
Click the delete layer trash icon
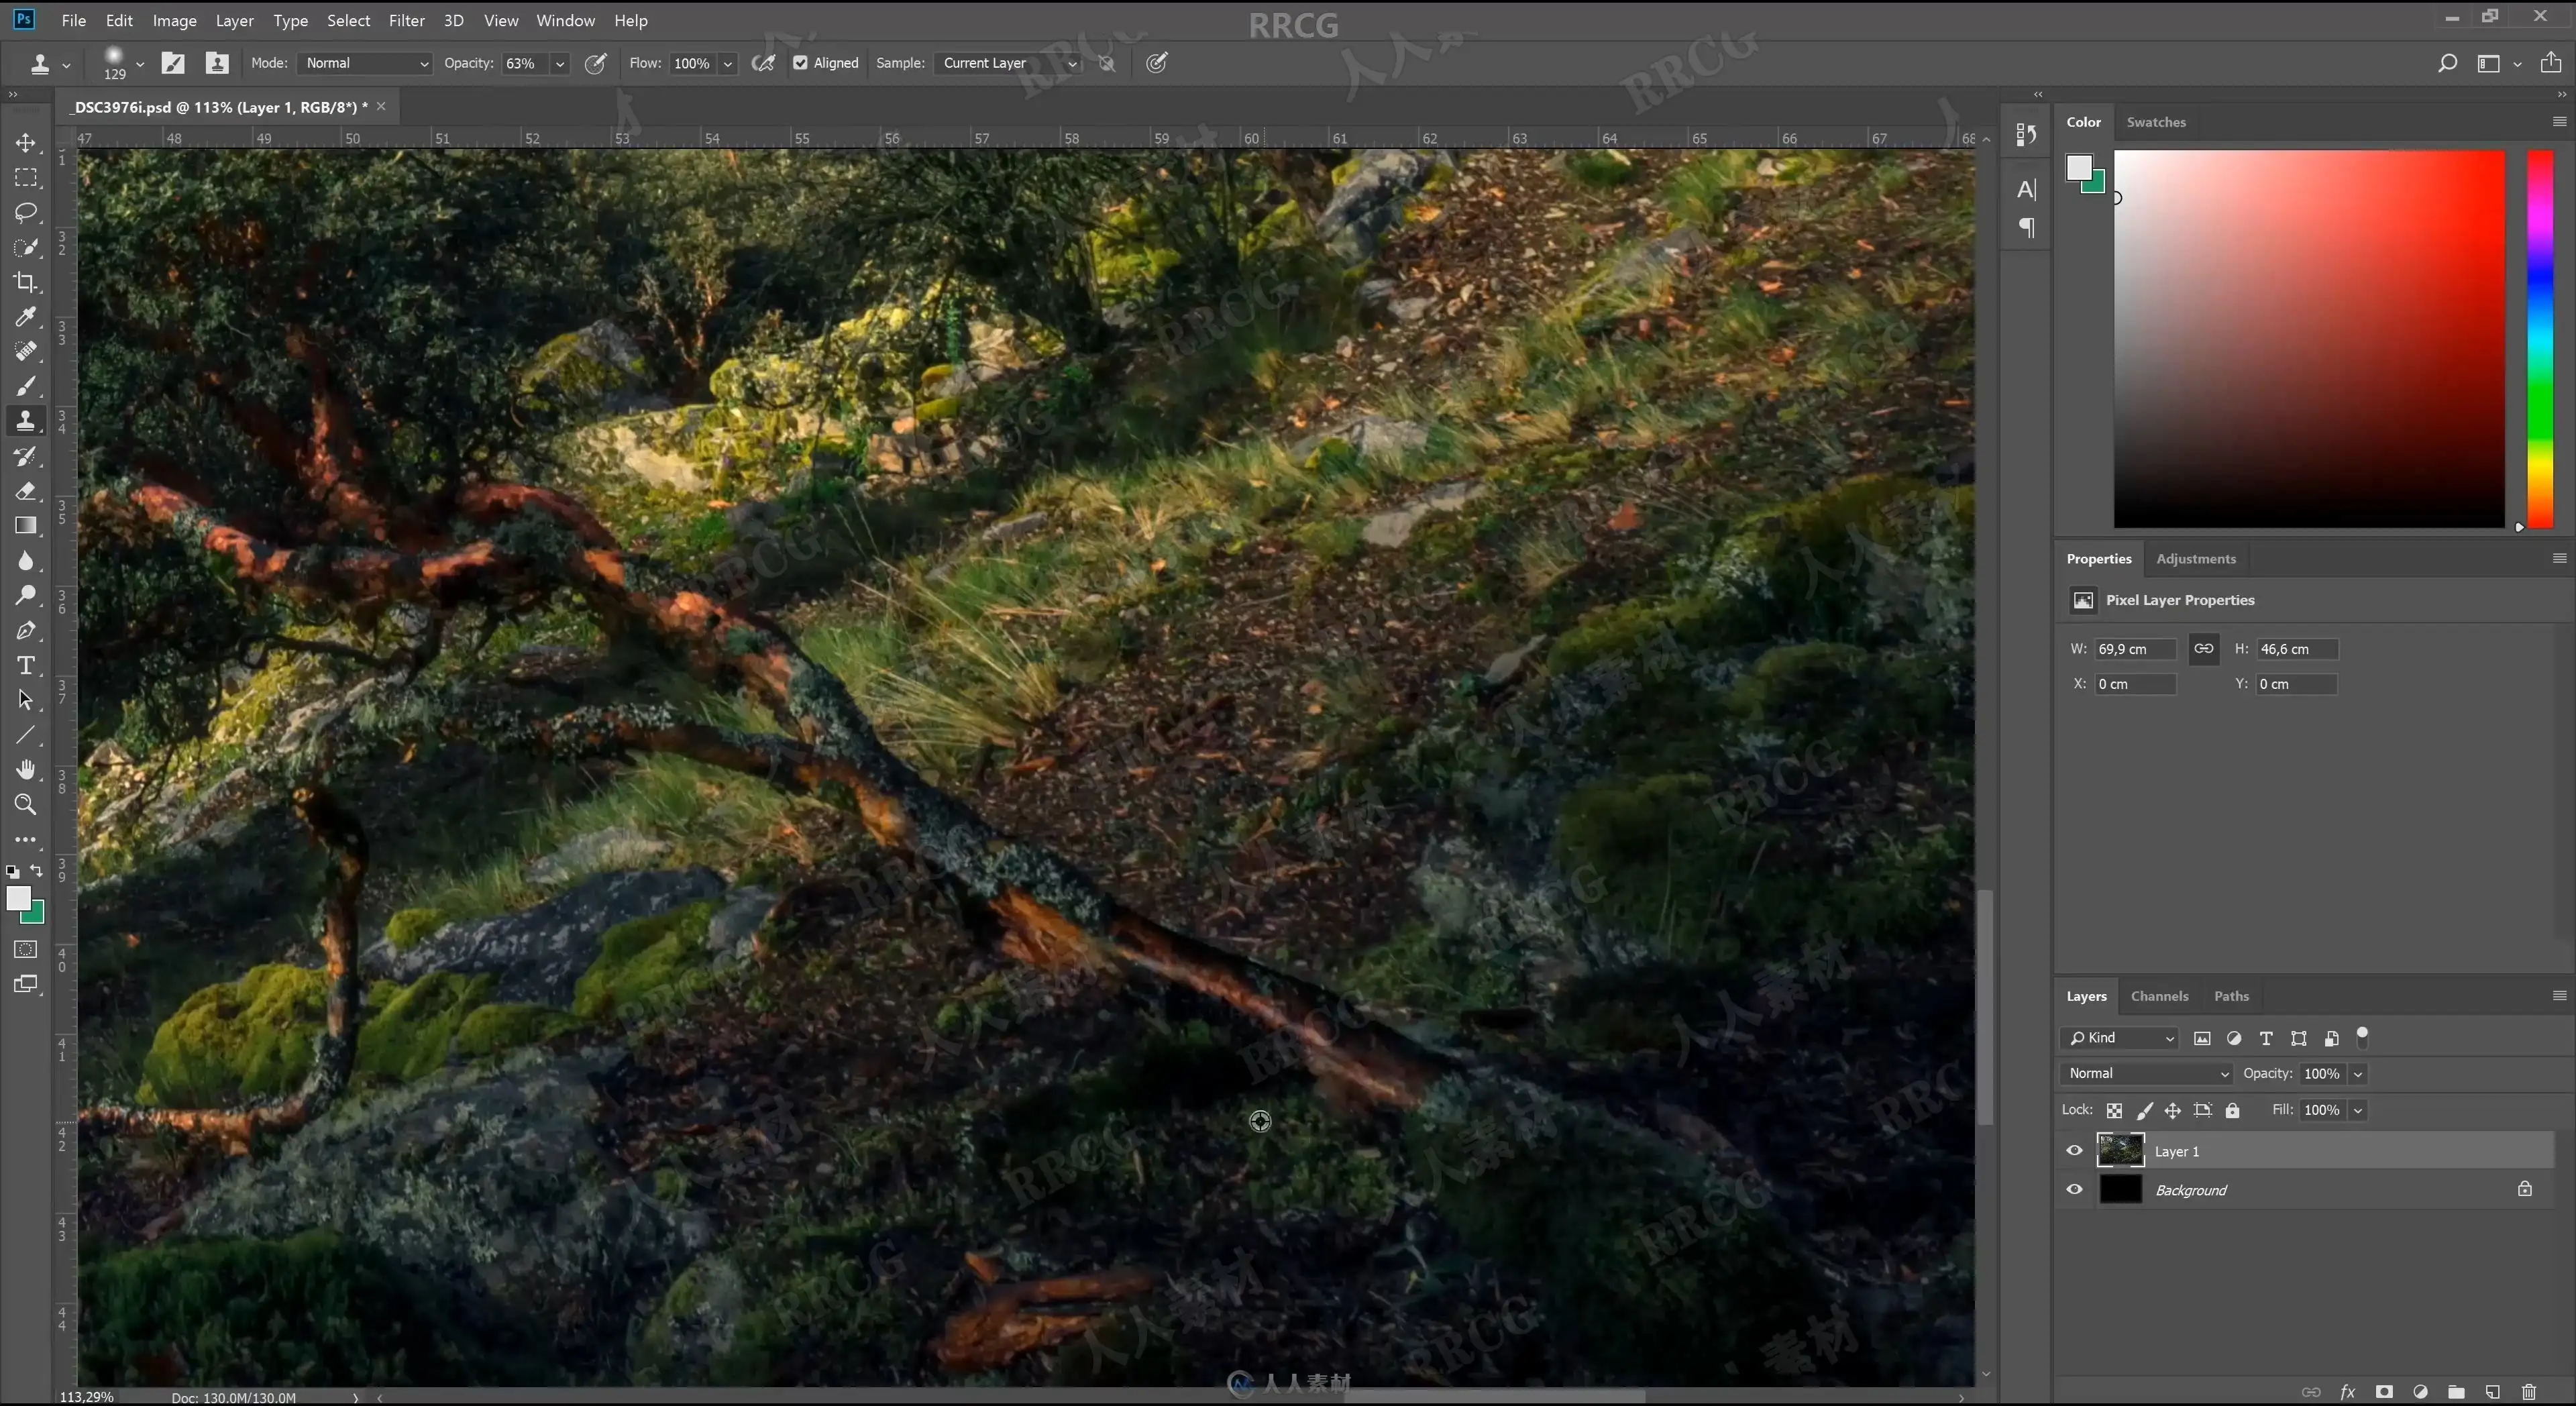(x=2529, y=1391)
